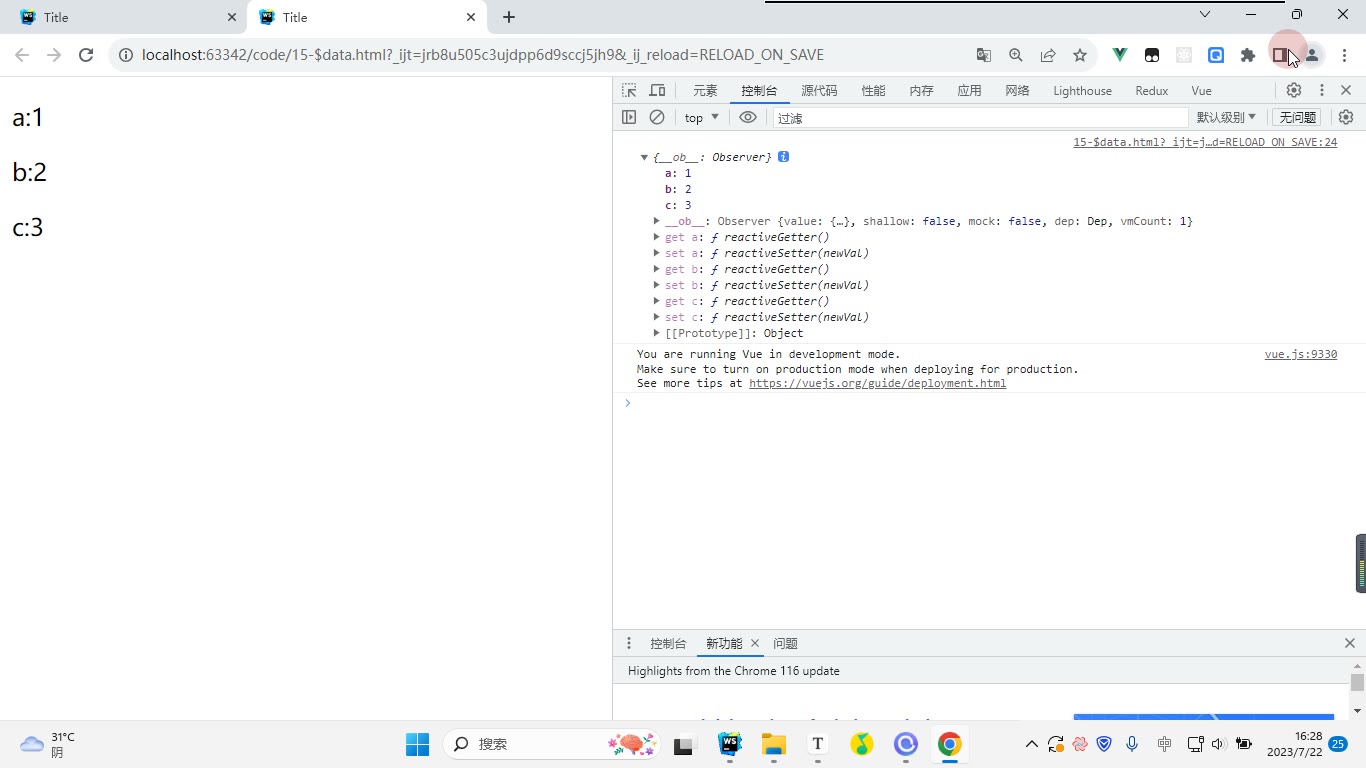Open a new browser tab
Screen dimensions: 1366x768
(509, 17)
